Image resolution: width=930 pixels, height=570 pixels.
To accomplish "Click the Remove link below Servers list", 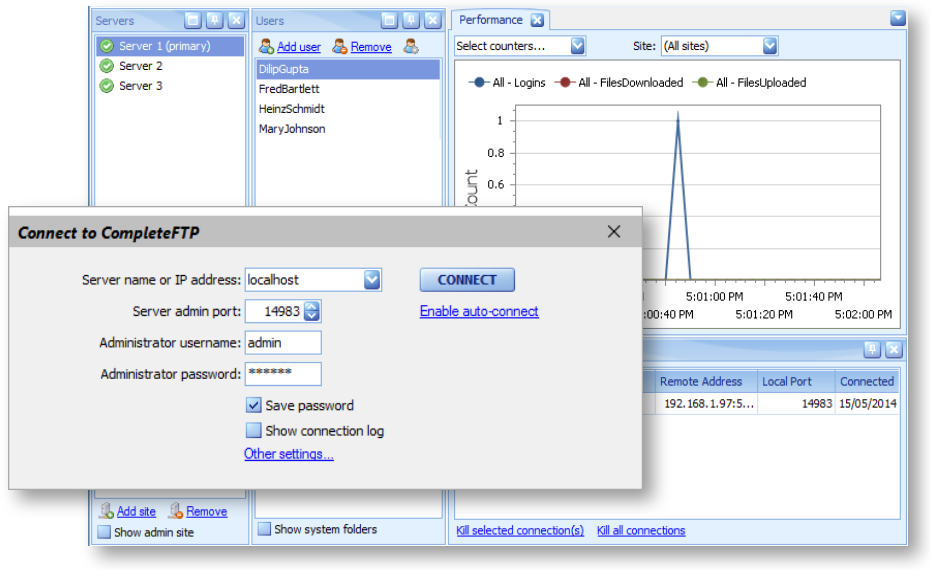I will 206,511.
